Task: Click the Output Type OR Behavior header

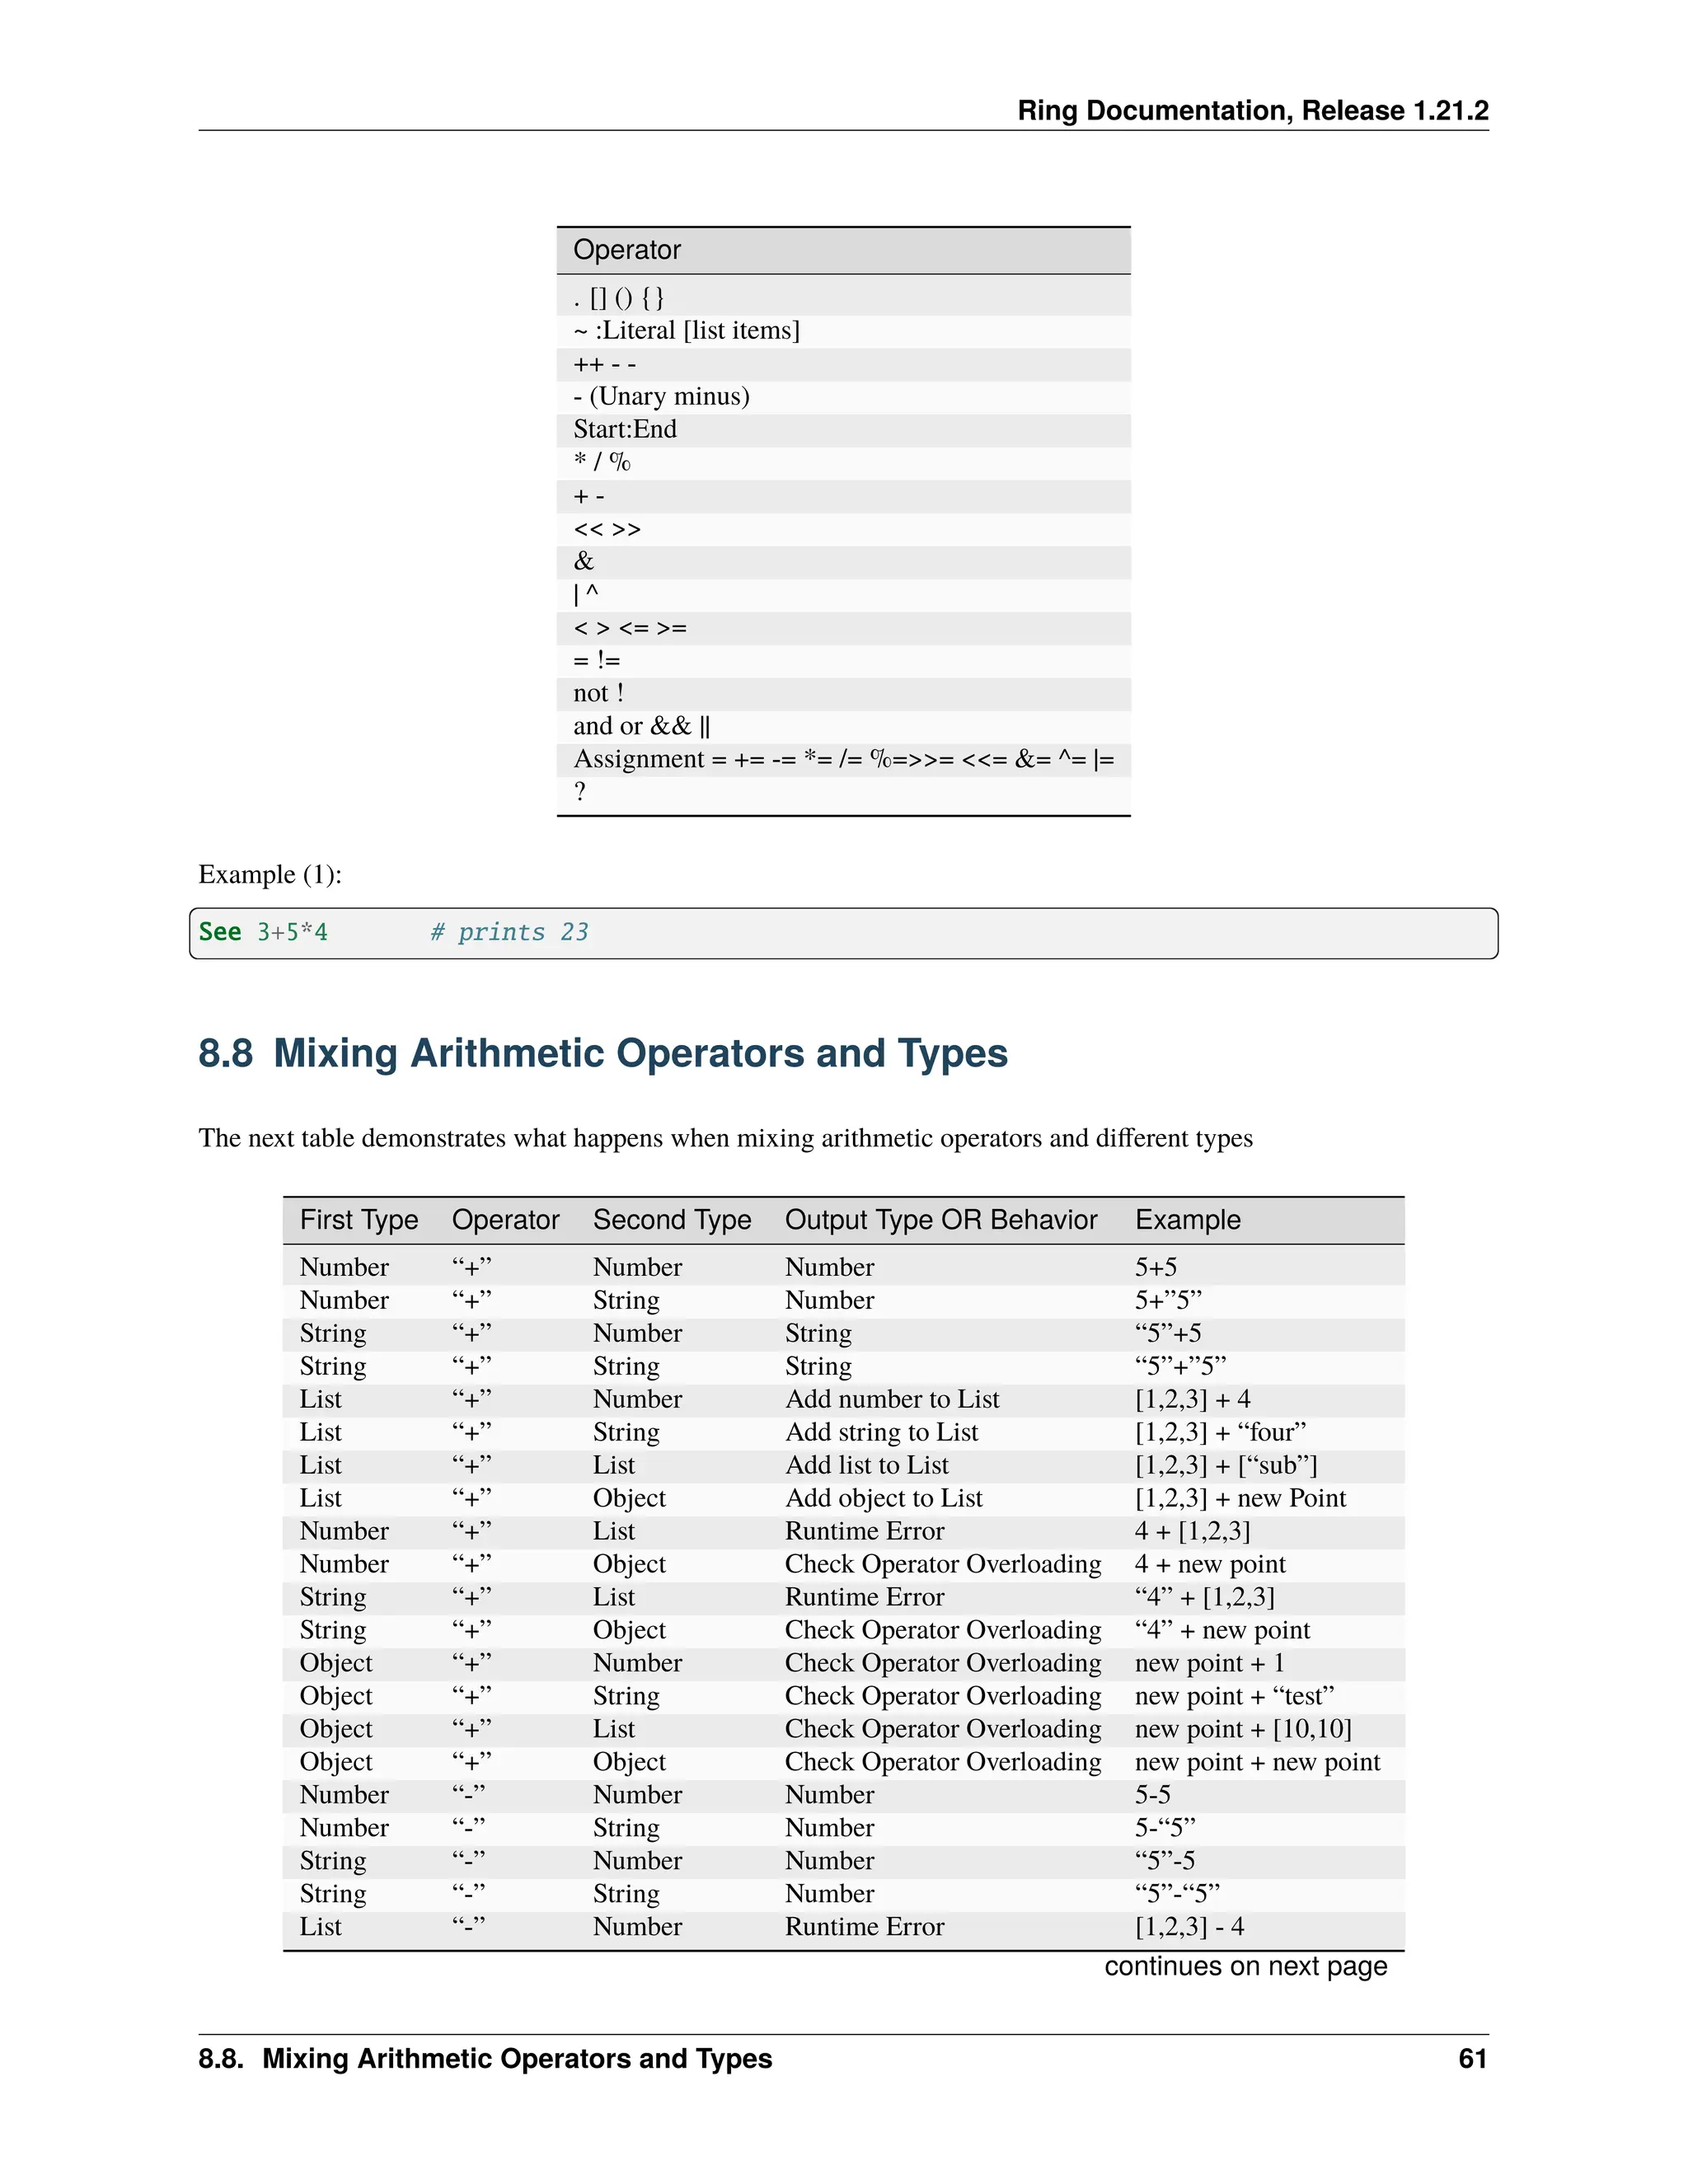Action: 941,1220
